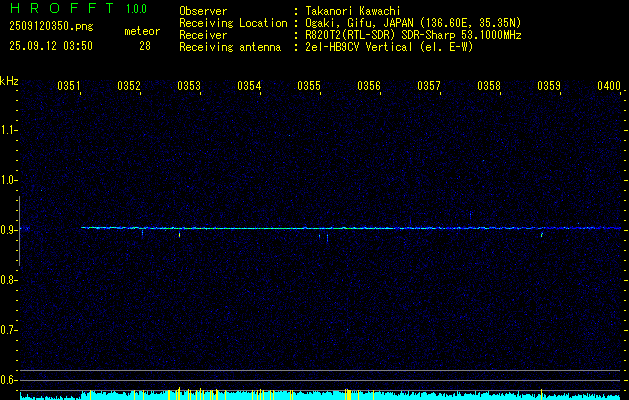Select the meteor count value 28

[x=145, y=46]
